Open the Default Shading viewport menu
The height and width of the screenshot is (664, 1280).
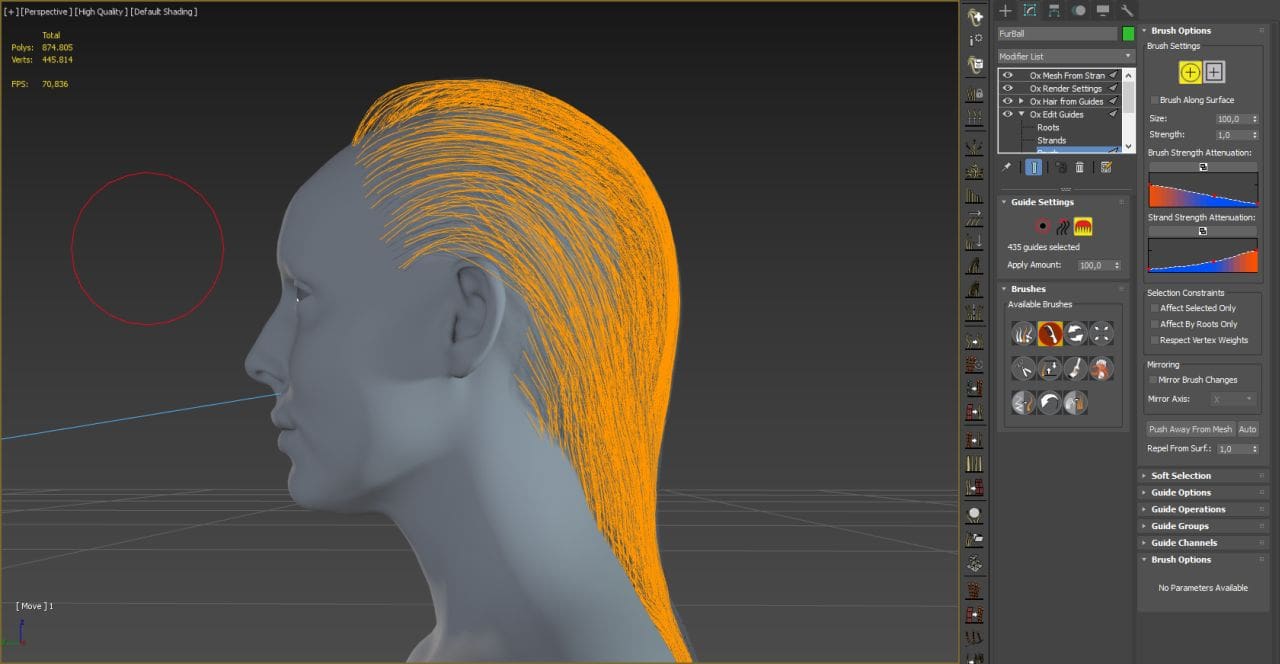pos(164,12)
